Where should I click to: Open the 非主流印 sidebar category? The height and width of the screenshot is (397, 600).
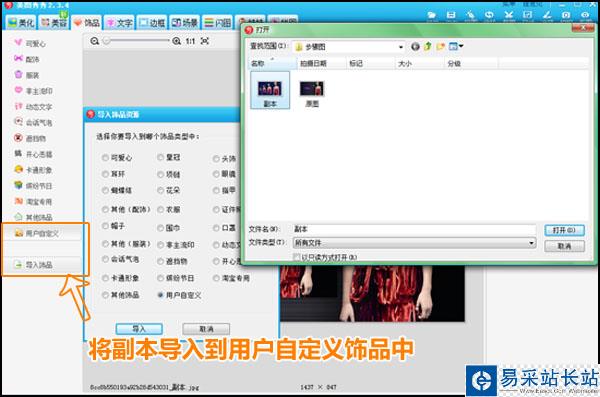coord(33,91)
